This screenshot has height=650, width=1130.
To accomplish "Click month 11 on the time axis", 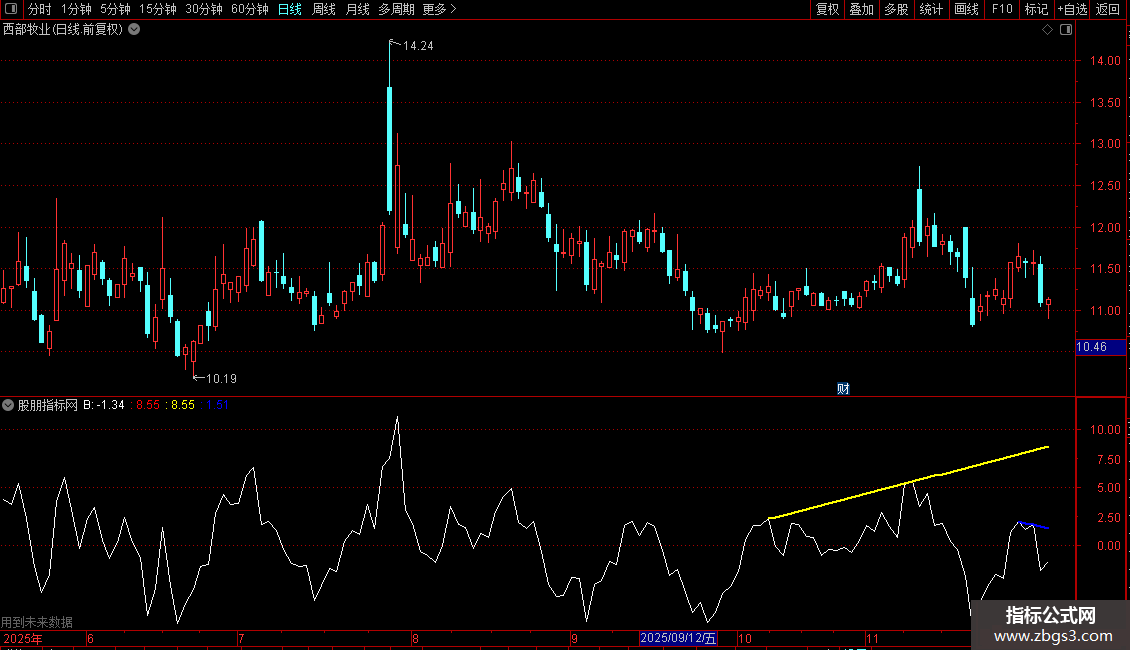I will coord(873,638).
